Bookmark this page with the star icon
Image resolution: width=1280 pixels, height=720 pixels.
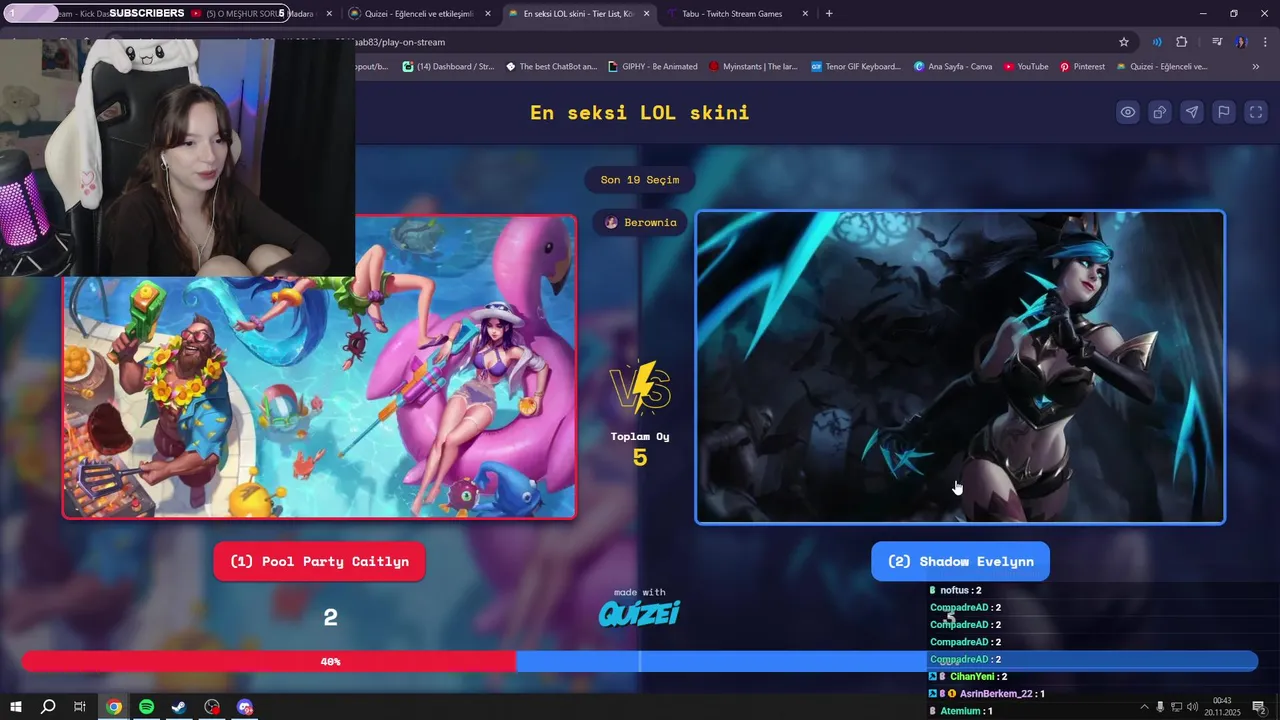tap(1124, 42)
